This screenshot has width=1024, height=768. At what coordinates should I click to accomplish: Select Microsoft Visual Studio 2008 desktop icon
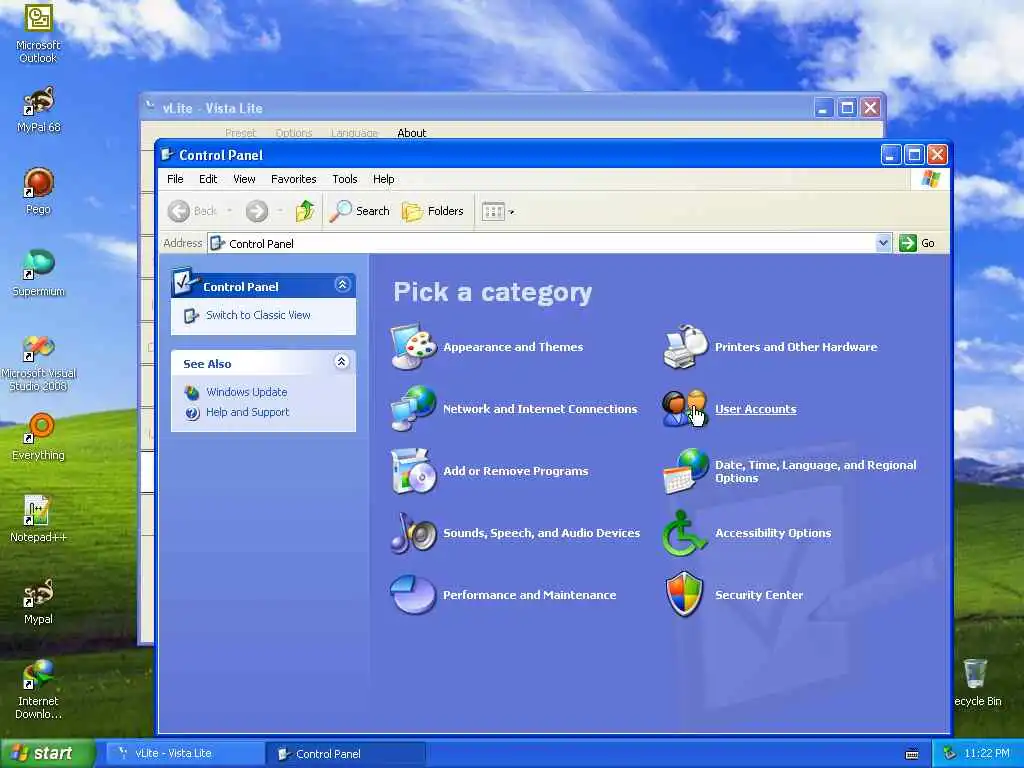tap(38, 362)
